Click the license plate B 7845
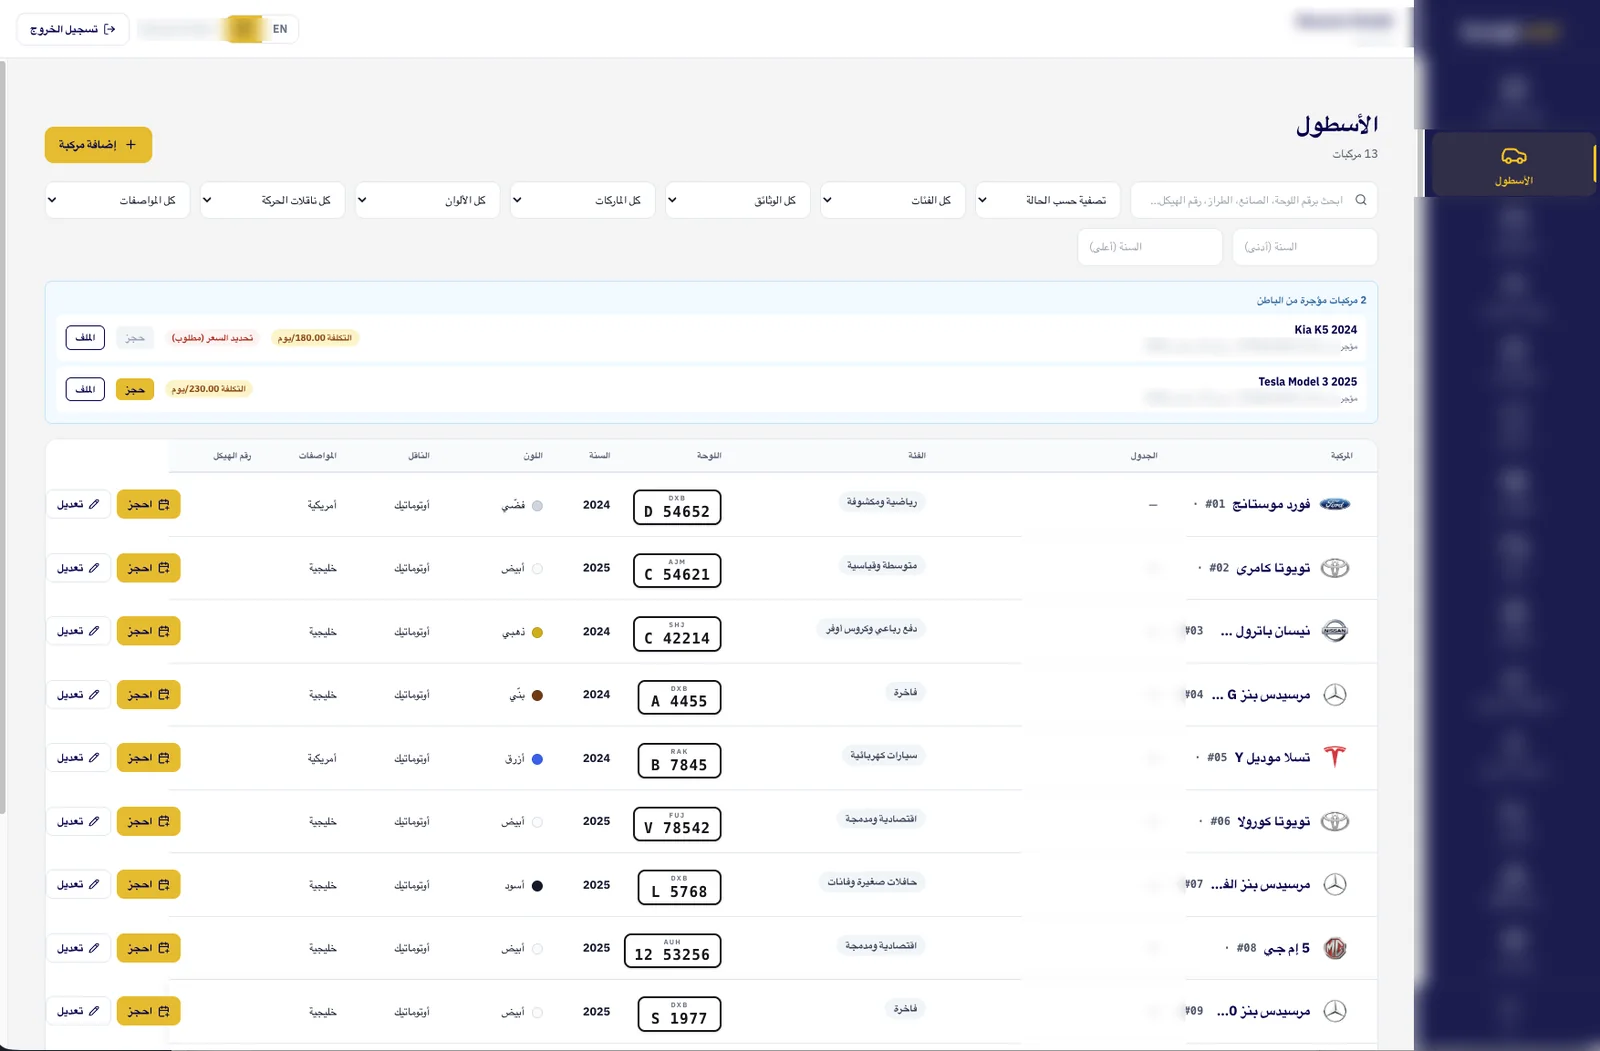Viewport: 1600px width, 1051px height. click(679, 760)
